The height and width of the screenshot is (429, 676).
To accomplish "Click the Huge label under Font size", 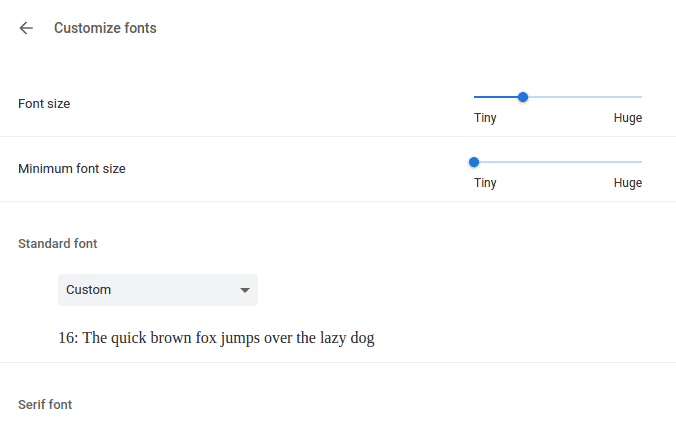I will pos(628,118).
